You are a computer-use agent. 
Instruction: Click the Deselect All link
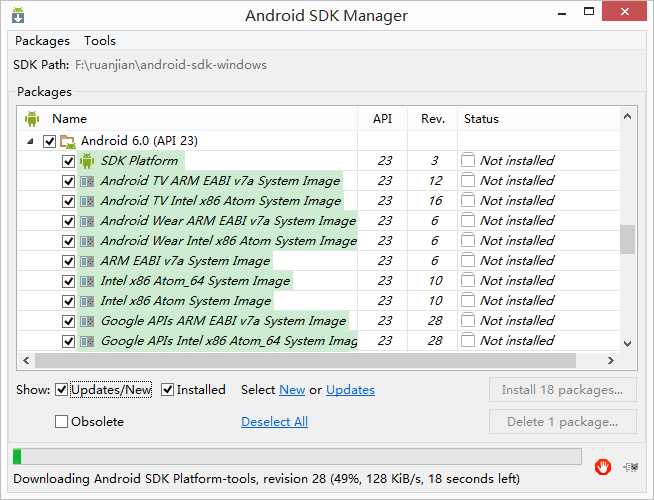pyautogui.click(x=274, y=422)
